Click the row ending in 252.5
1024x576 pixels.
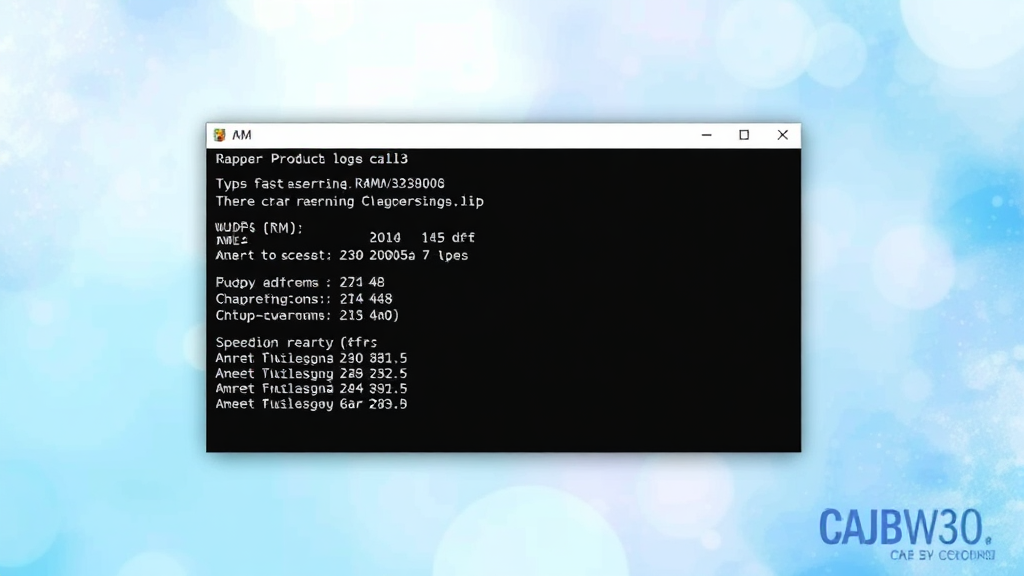point(311,373)
